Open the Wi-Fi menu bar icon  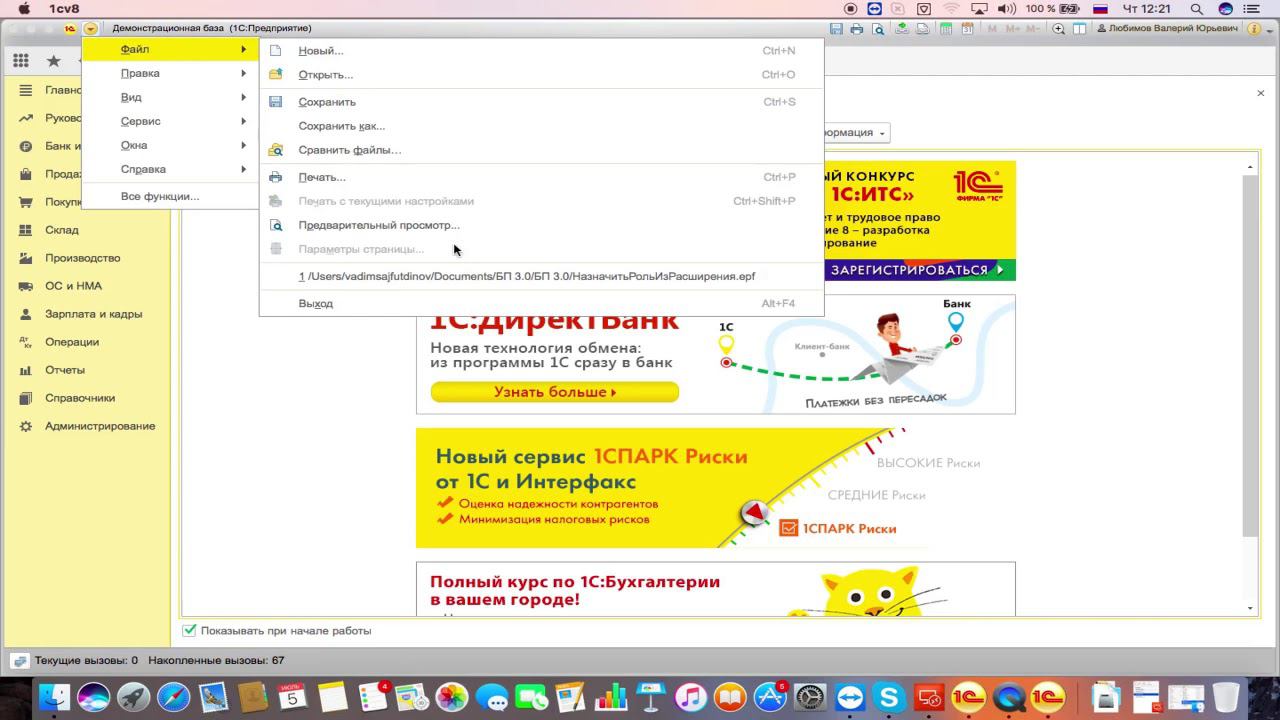(x=951, y=9)
